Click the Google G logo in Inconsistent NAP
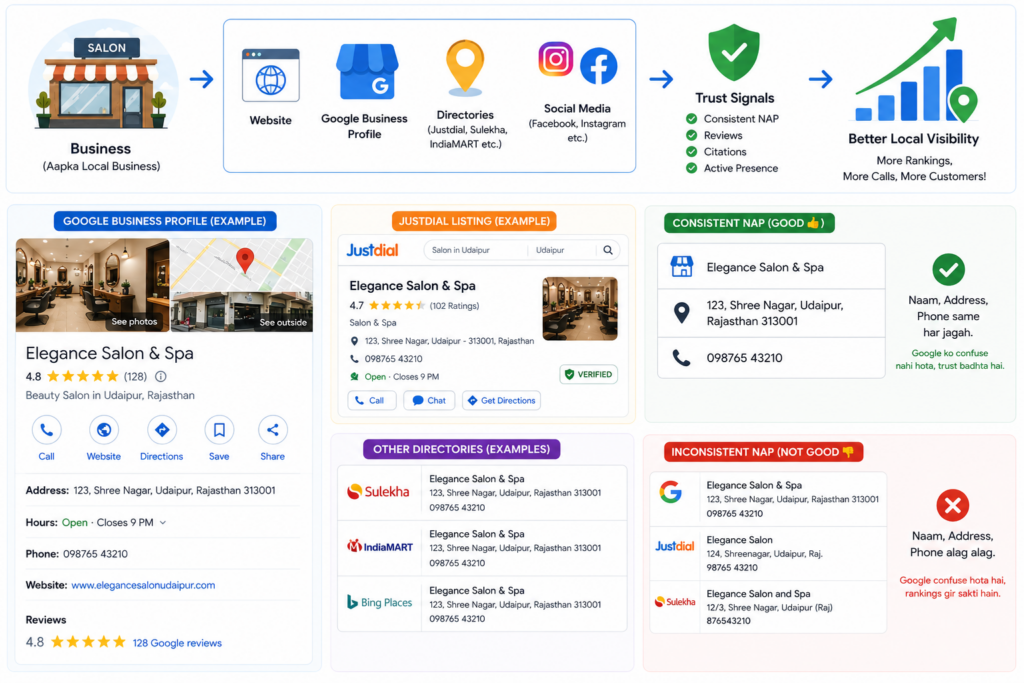 [x=671, y=492]
